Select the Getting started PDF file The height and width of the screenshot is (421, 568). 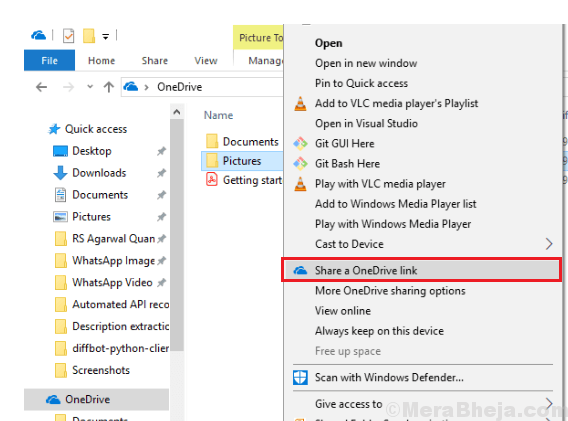pyautogui.click(x=243, y=180)
